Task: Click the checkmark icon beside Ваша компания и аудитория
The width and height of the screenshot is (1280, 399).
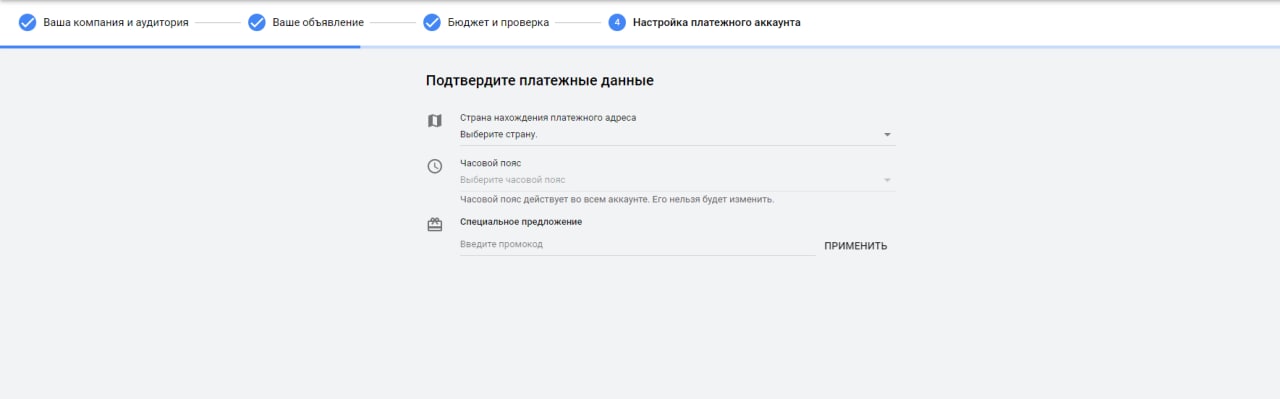Action: (28, 22)
